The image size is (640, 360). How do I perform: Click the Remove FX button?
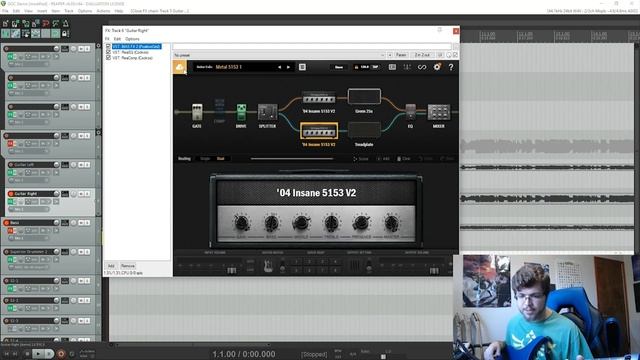pos(128,266)
